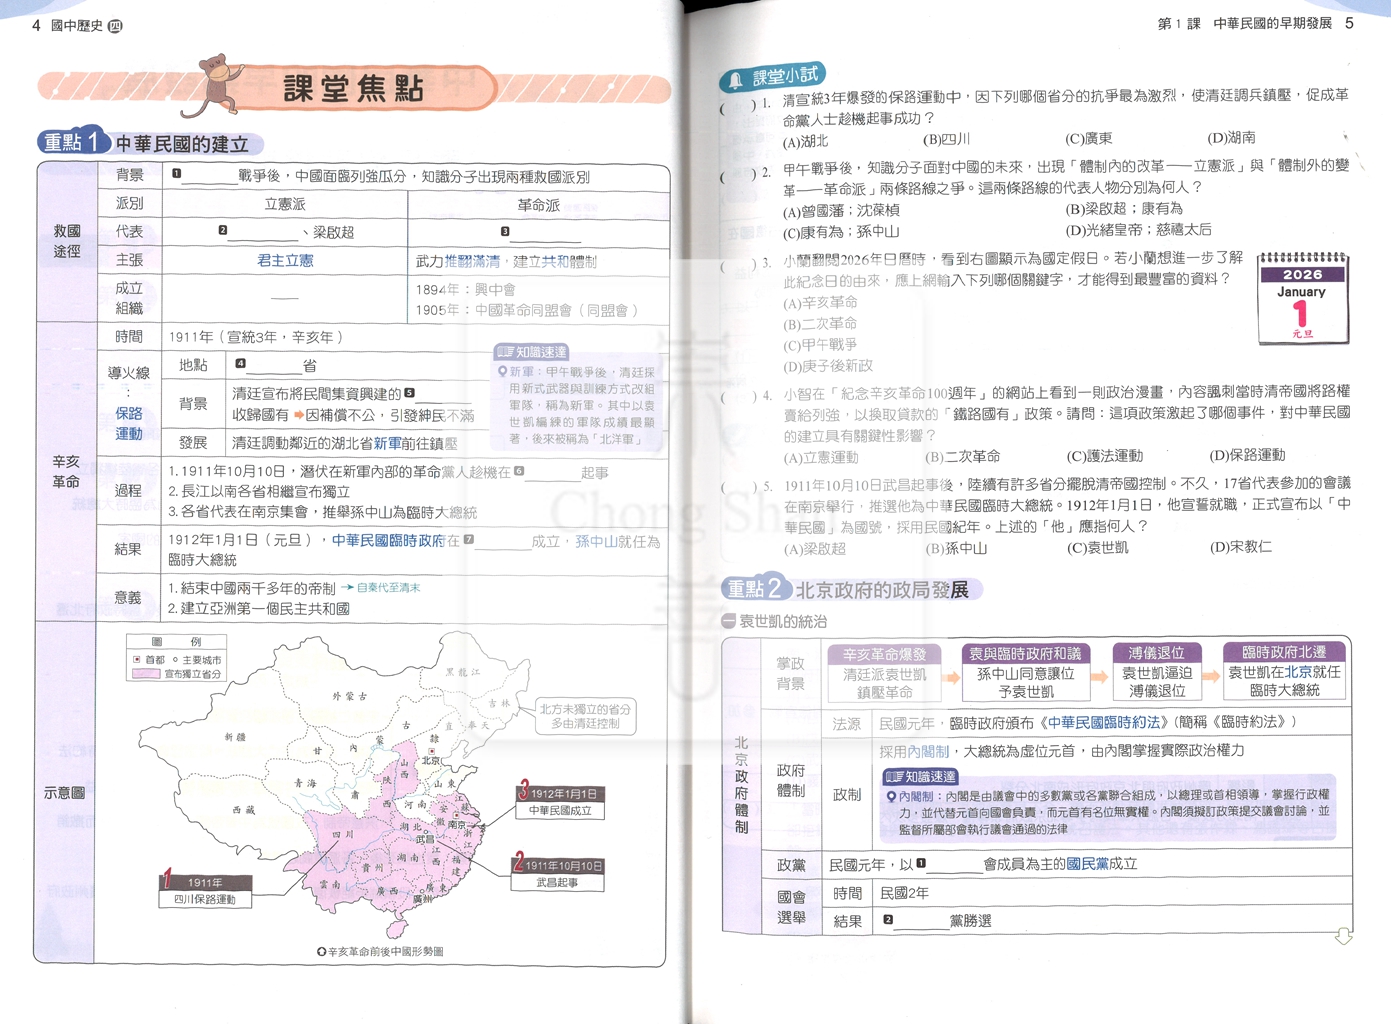Choose option (A)辛亥革命 in question 3
1391x1024 pixels.
point(821,302)
